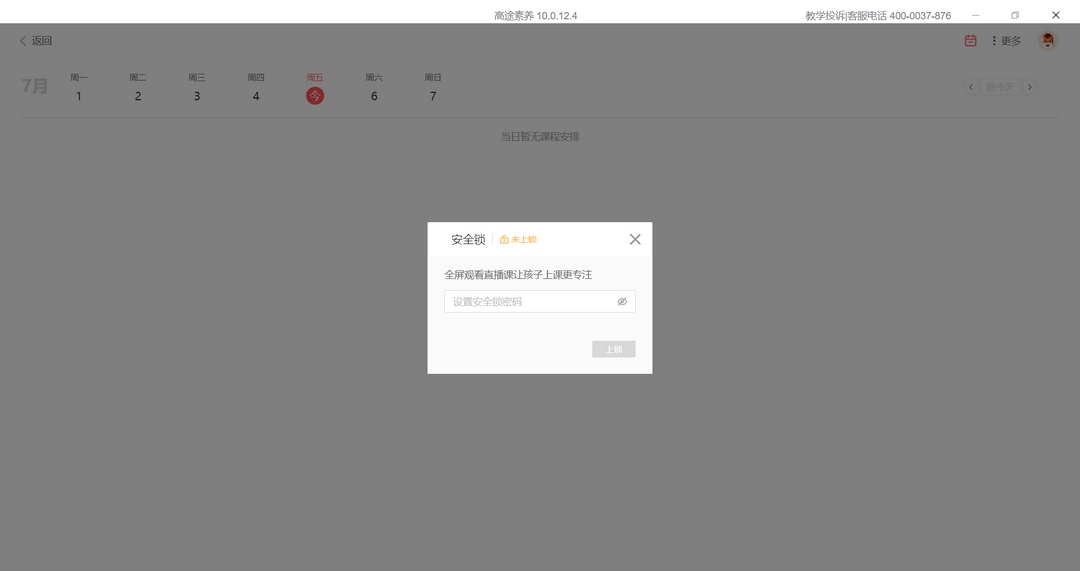Jump to 周六 day 6
This screenshot has height=571, width=1080.
(x=374, y=96)
